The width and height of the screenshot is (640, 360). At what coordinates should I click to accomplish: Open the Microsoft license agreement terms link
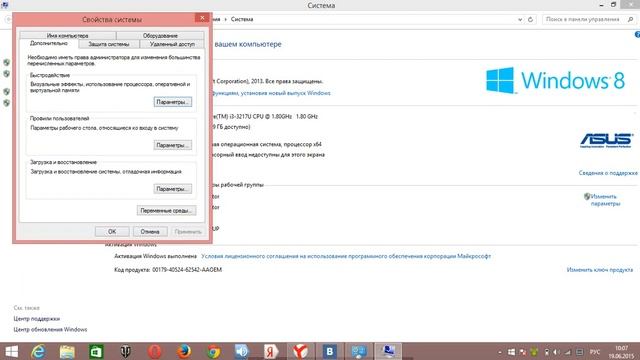click(346, 256)
